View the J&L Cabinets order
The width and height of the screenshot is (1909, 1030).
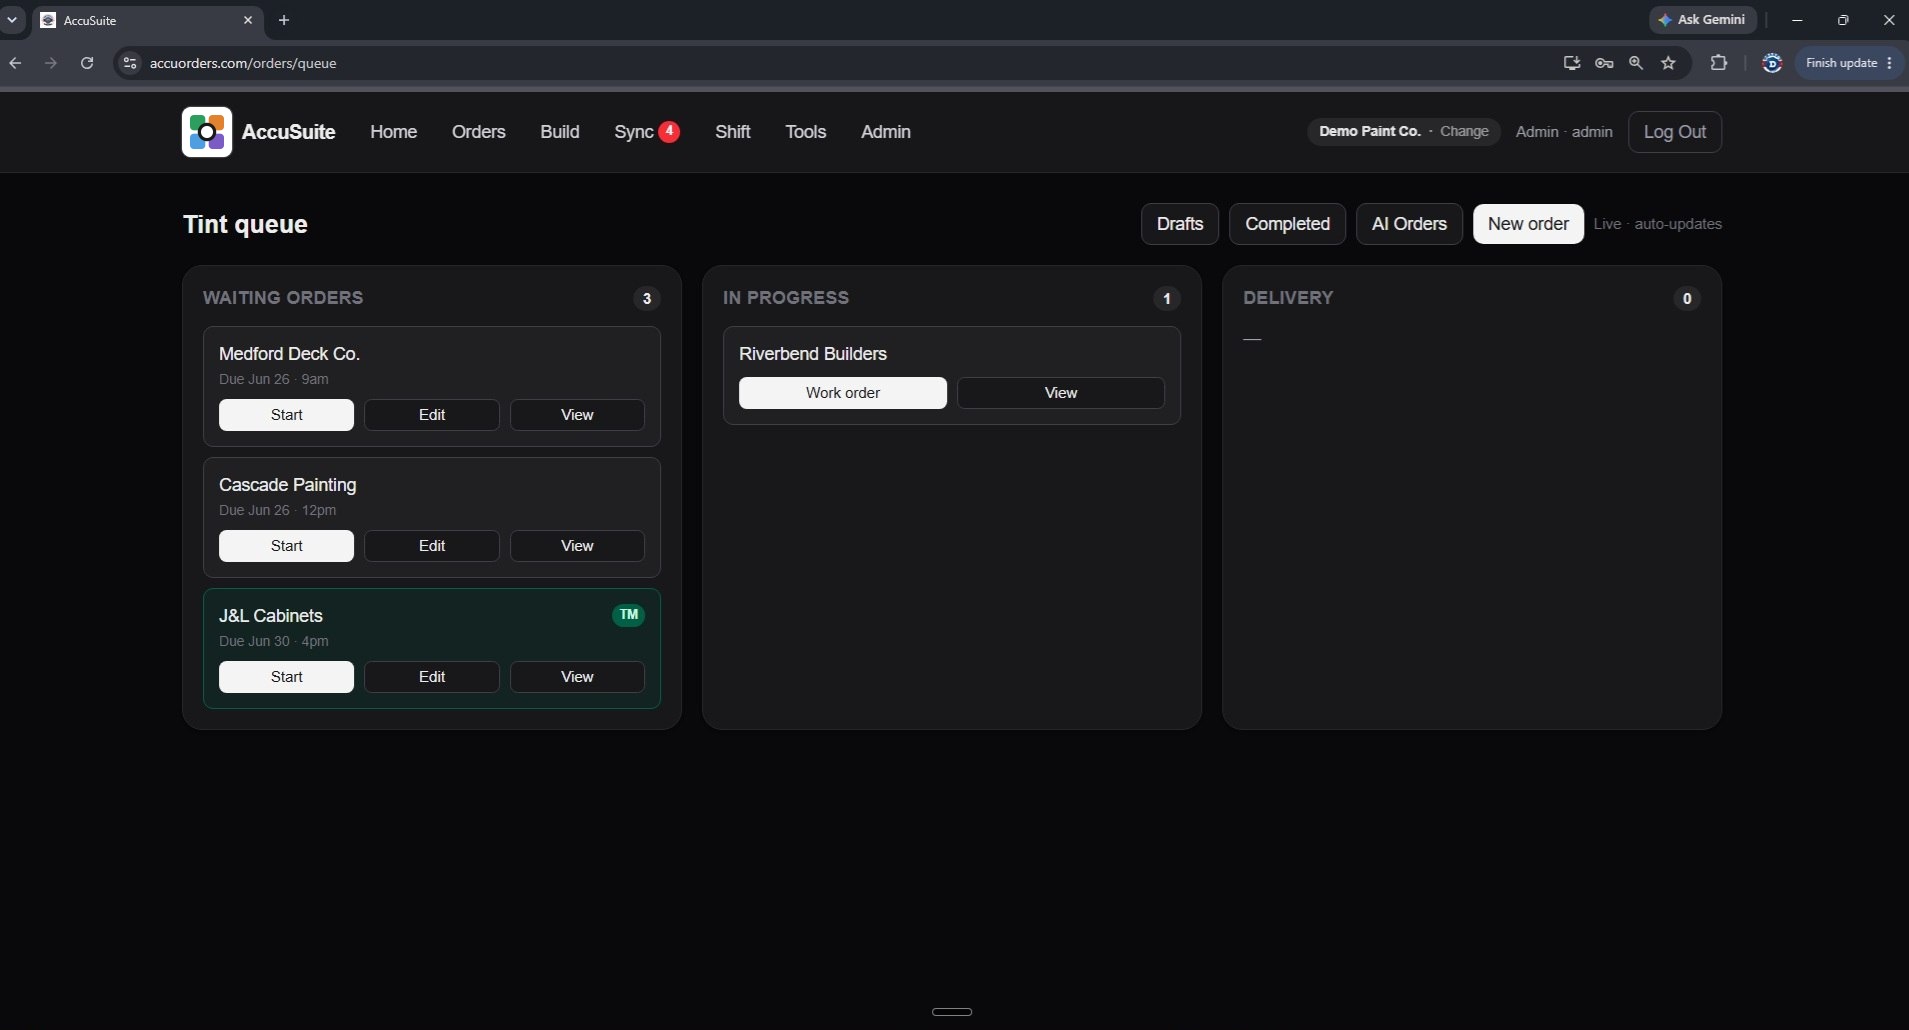click(x=577, y=677)
